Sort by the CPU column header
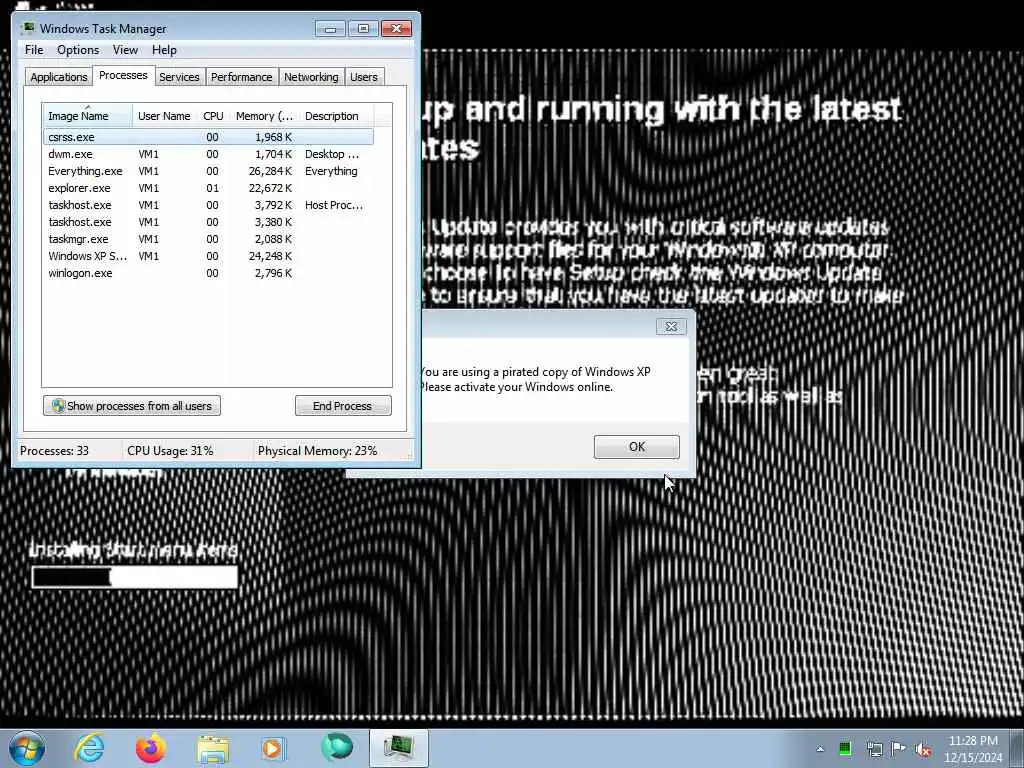This screenshot has height=768, width=1024. pyautogui.click(x=213, y=116)
